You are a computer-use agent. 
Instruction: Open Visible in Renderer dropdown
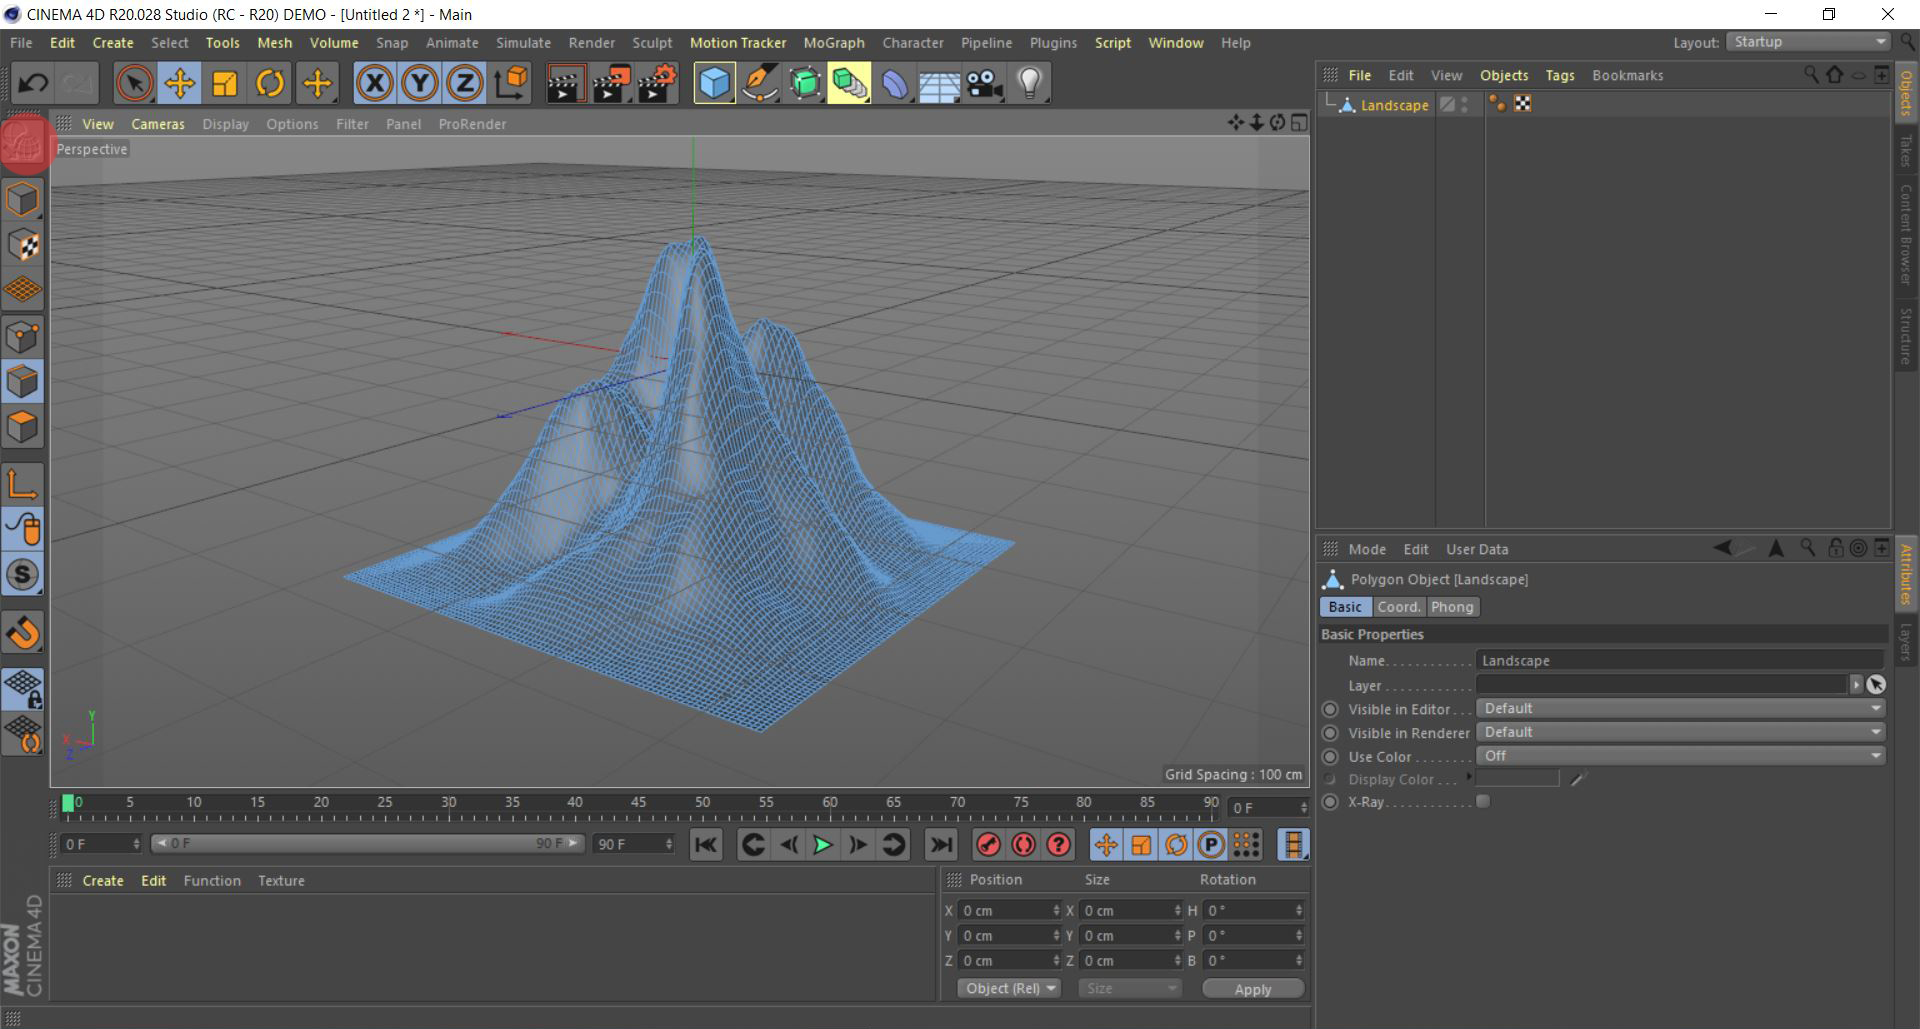click(1681, 733)
